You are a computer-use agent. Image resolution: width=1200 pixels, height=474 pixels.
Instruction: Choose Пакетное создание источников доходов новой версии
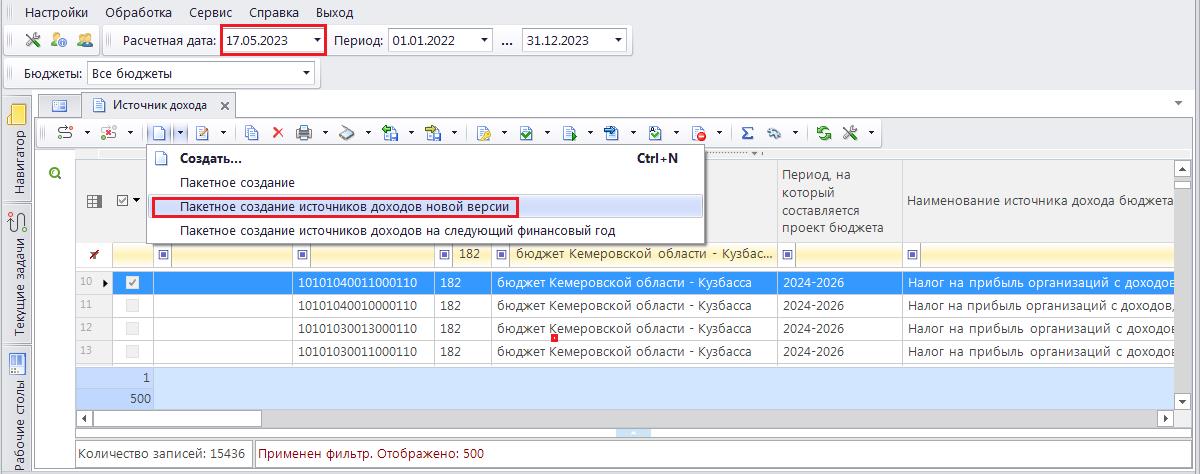tap(426, 207)
